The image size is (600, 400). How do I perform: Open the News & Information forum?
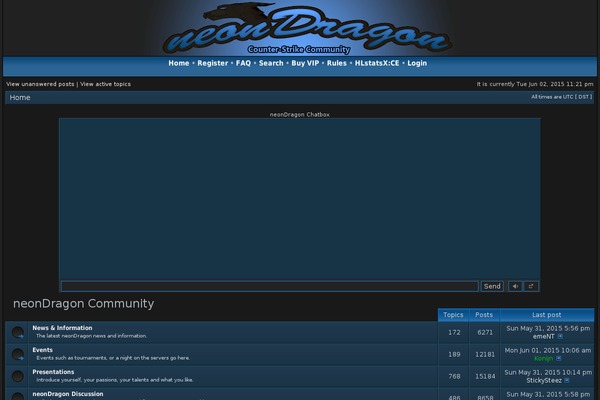point(62,328)
